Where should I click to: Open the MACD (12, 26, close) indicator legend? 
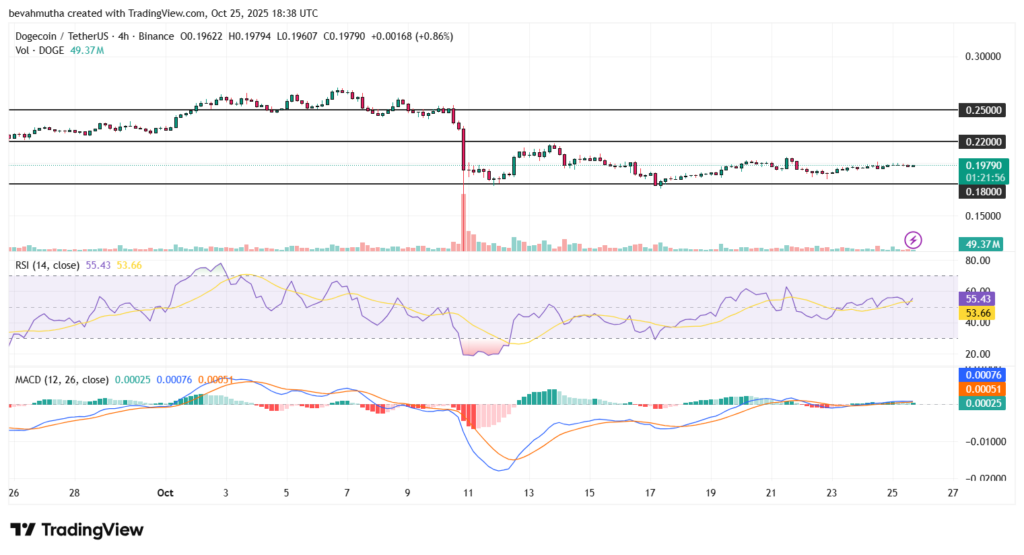62,380
